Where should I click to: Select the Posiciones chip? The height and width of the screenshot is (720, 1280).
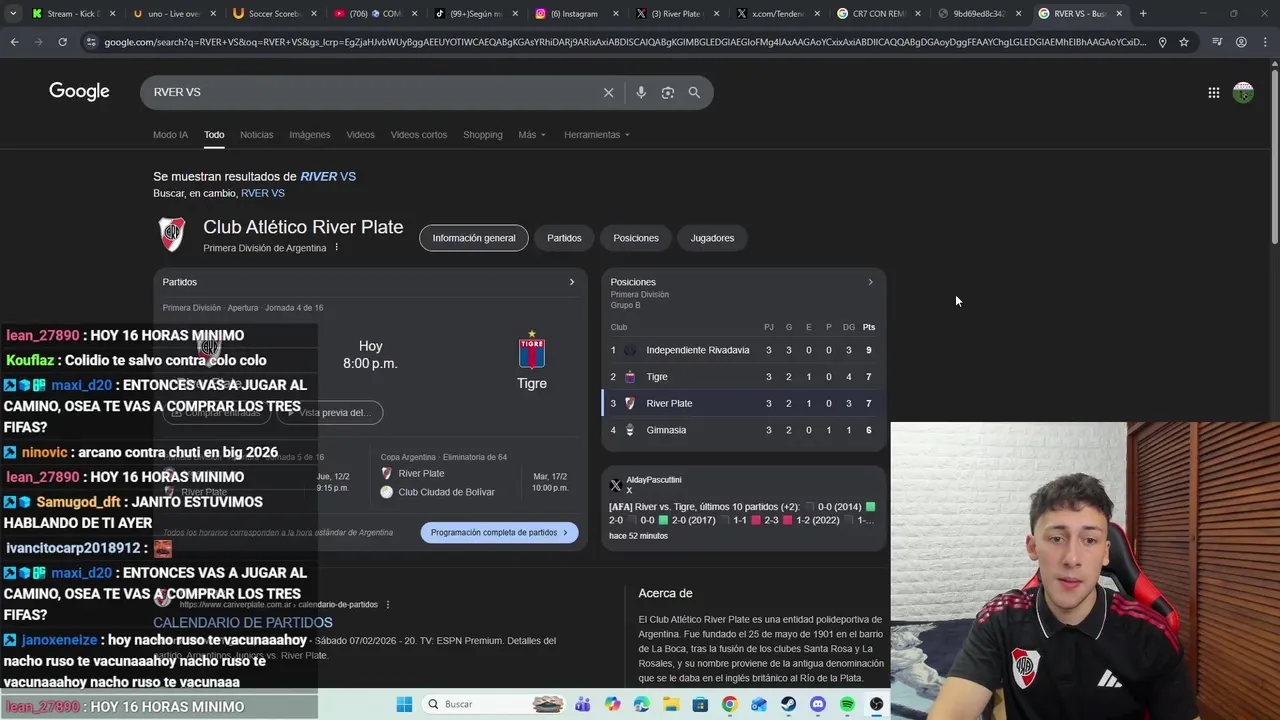[636, 238]
